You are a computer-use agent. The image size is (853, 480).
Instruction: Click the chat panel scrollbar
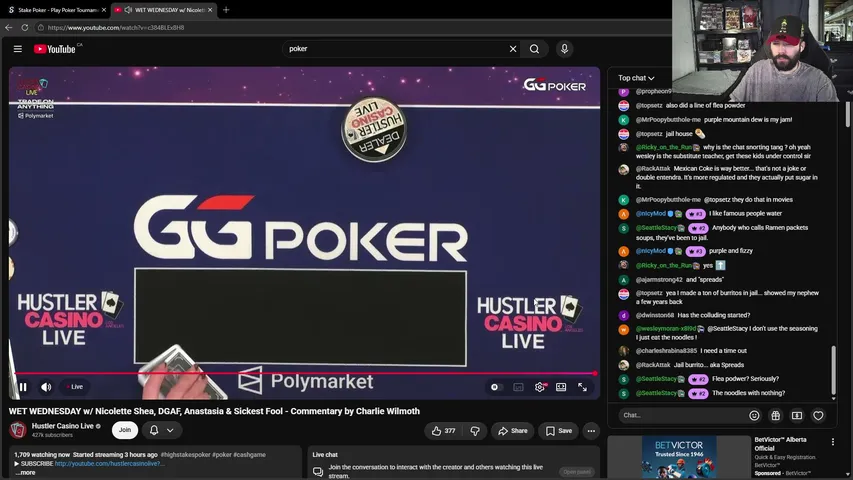833,370
